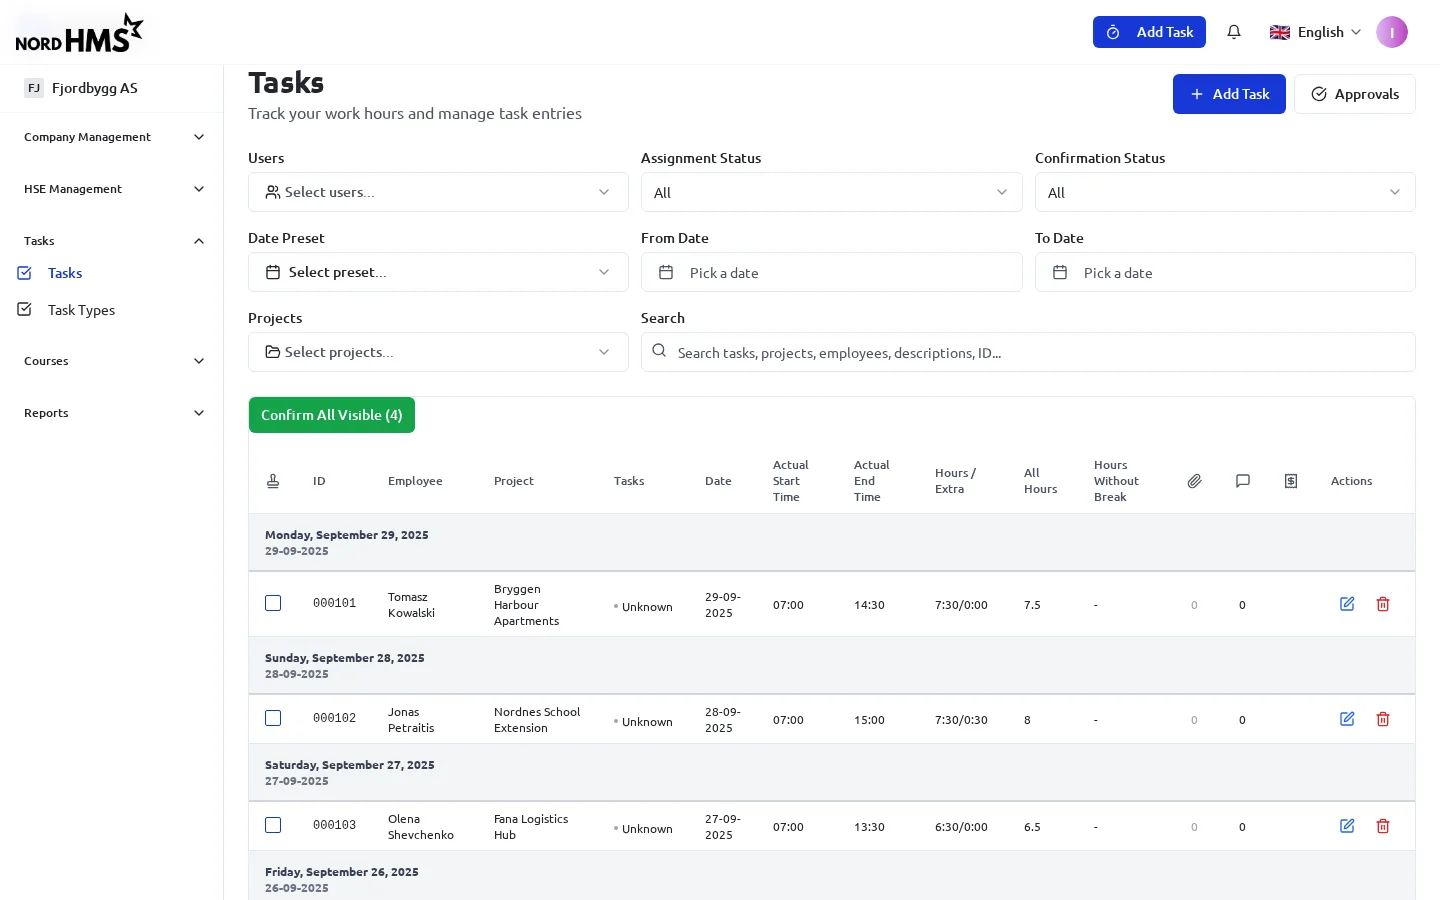This screenshot has width=1440, height=900.
Task: Click the attachments paperclip column icon
Action: (1194, 481)
